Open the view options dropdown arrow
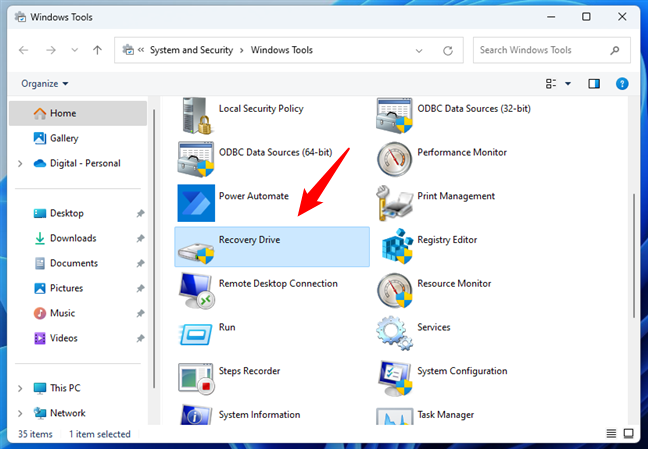648x449 pixels. (x=568, y=84)
